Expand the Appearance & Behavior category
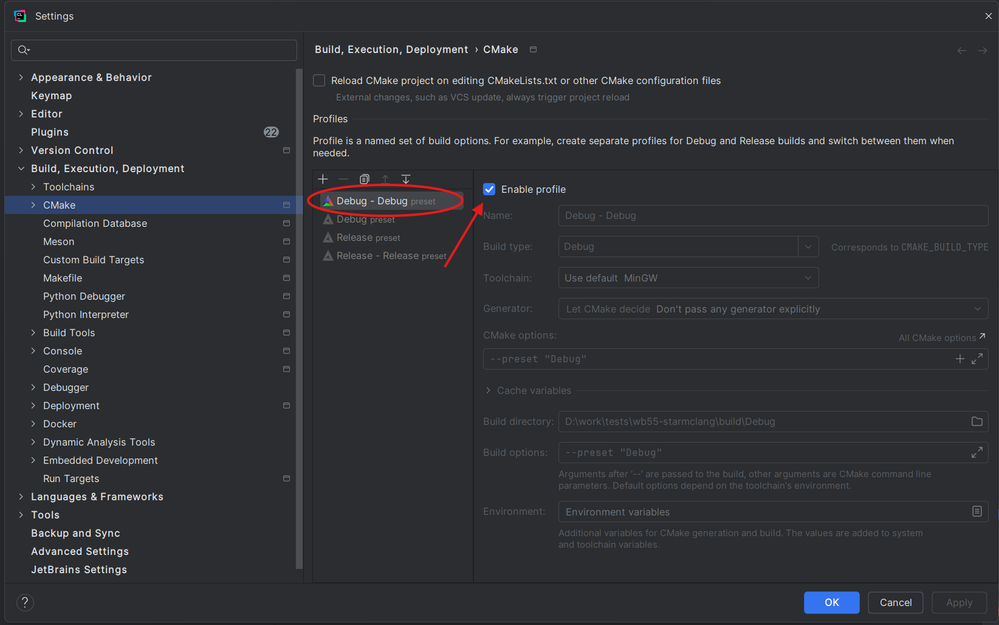The image size is (999, 625). pyautogui.click(x=22, y=78)
